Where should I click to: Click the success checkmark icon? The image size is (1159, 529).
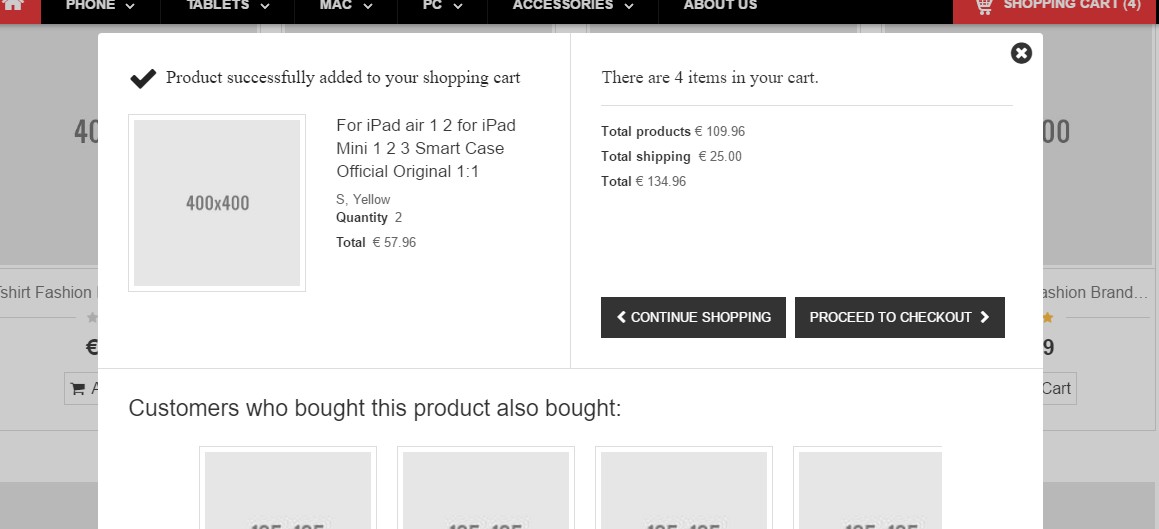pyautogui.click(x=143, y=78)
